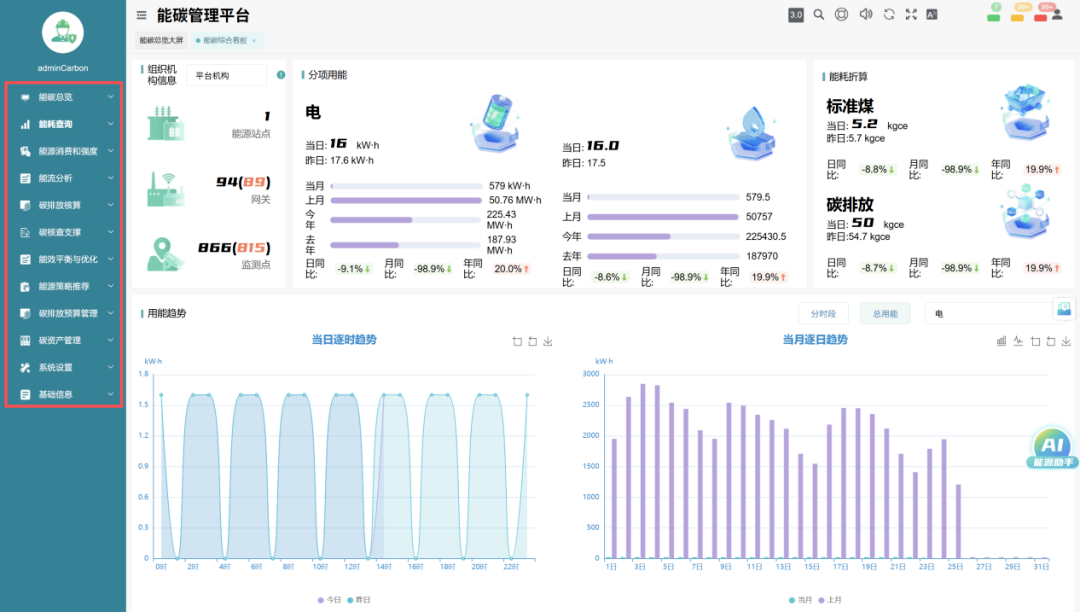Expand the 能源策略推荐 menu
Screen dimensions: 1080x612
(65, 286)
